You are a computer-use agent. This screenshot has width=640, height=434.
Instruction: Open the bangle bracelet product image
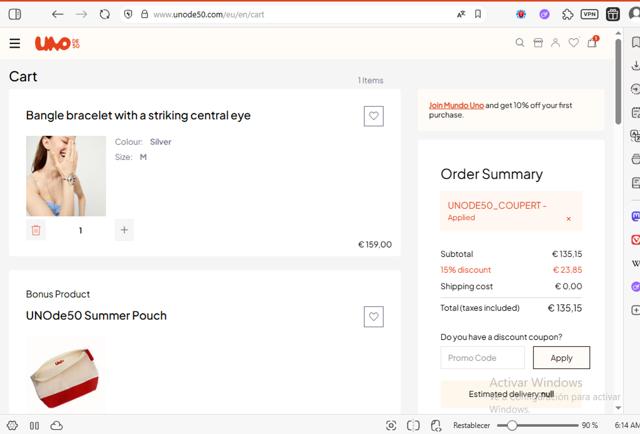tap(66, 176)
